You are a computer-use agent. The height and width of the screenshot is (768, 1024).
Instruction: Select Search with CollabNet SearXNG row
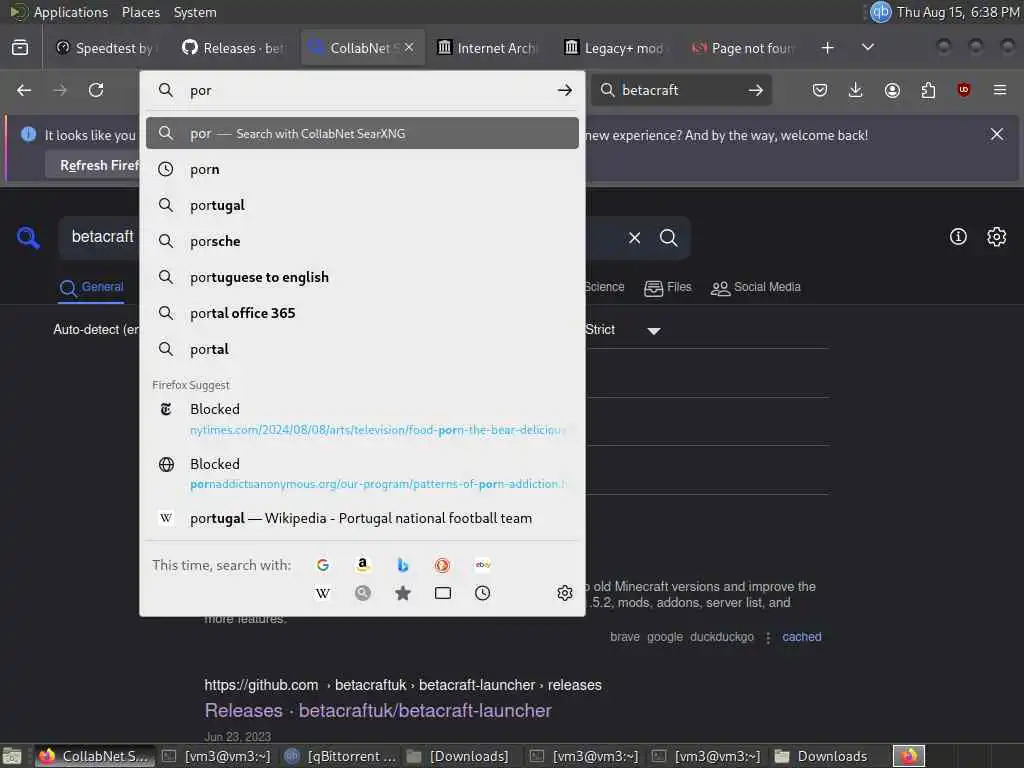click(x=362, y=133)
